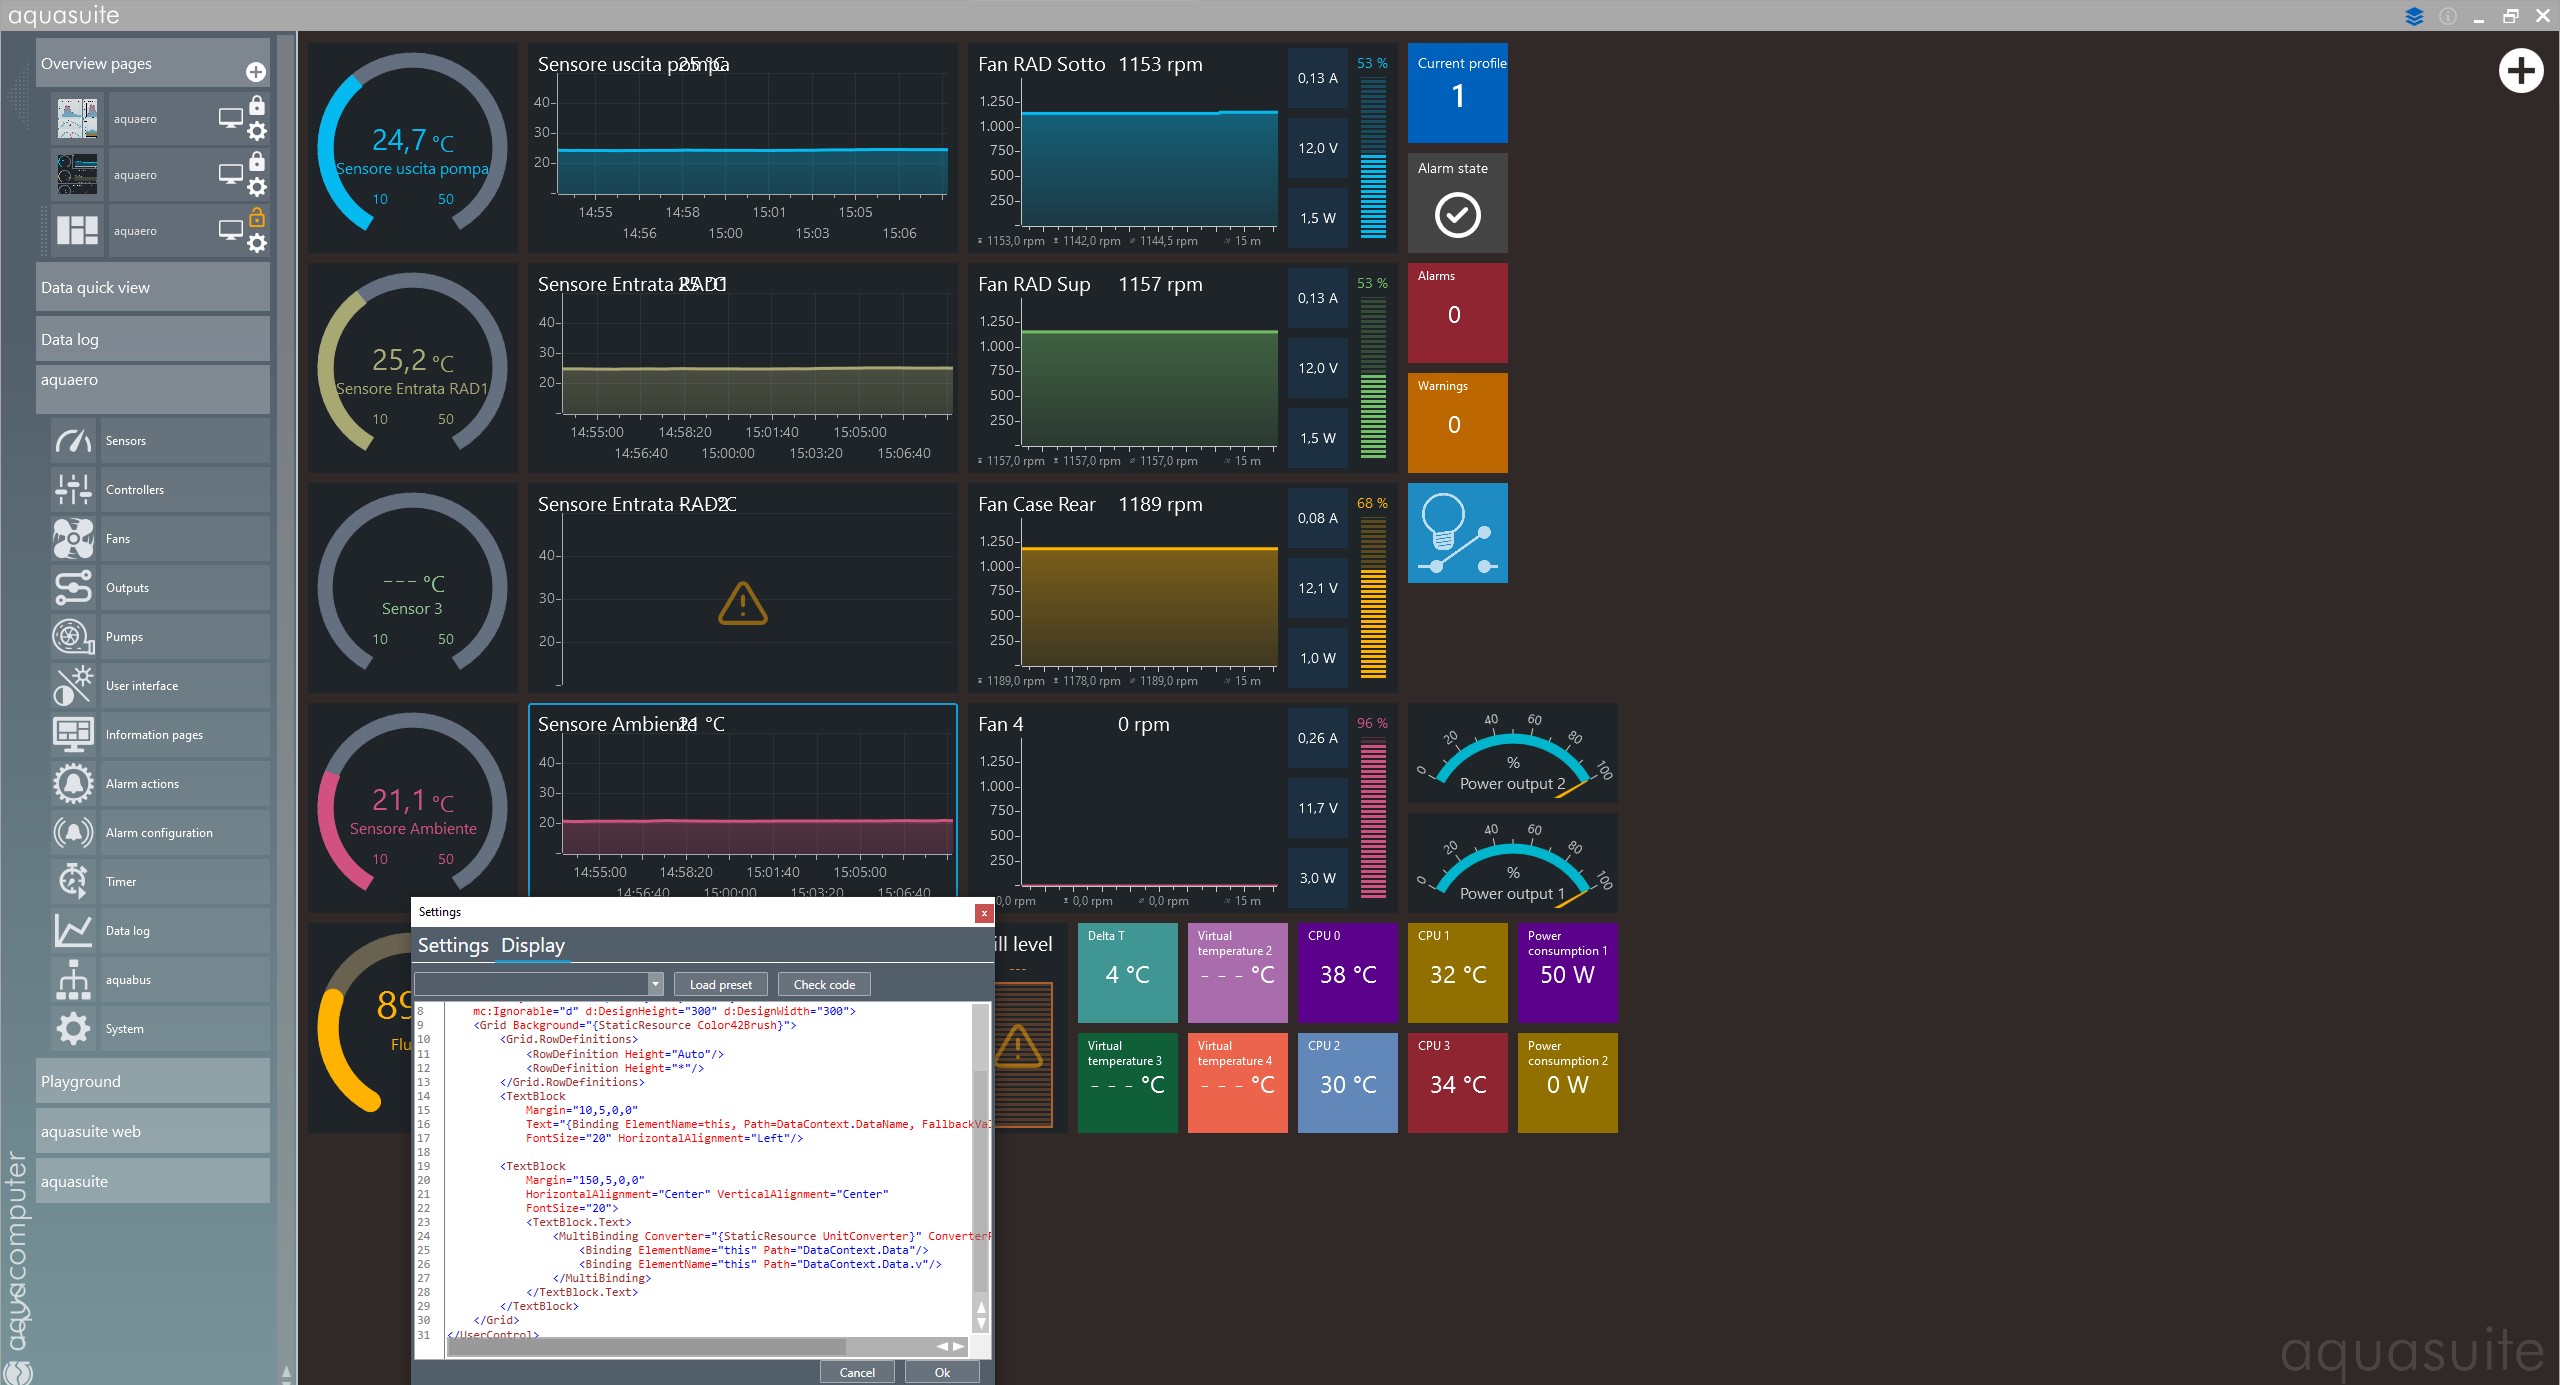The height and width of the screenshot is (1385, 2560).
Task: Click the Load preset button
Action: pyautogui.click(x=720, y=985)
